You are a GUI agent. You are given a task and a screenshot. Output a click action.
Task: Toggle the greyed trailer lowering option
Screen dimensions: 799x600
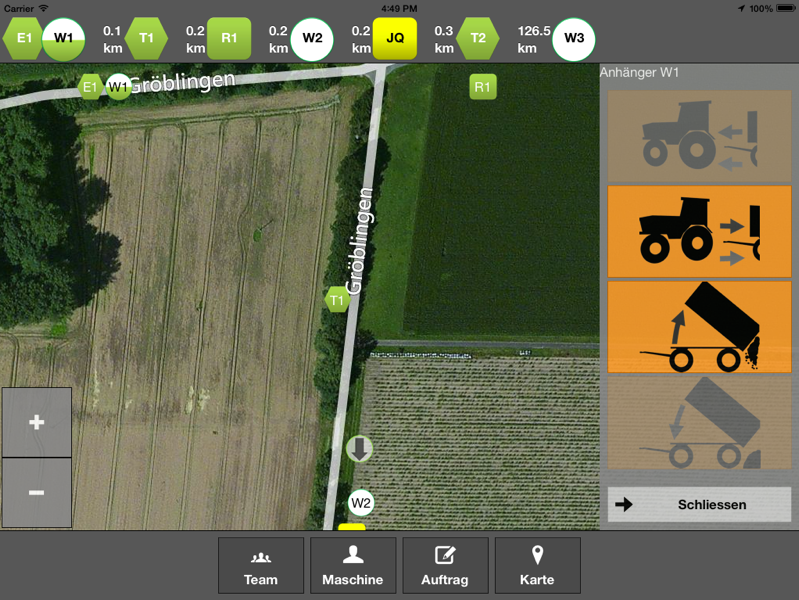[699, 423]
